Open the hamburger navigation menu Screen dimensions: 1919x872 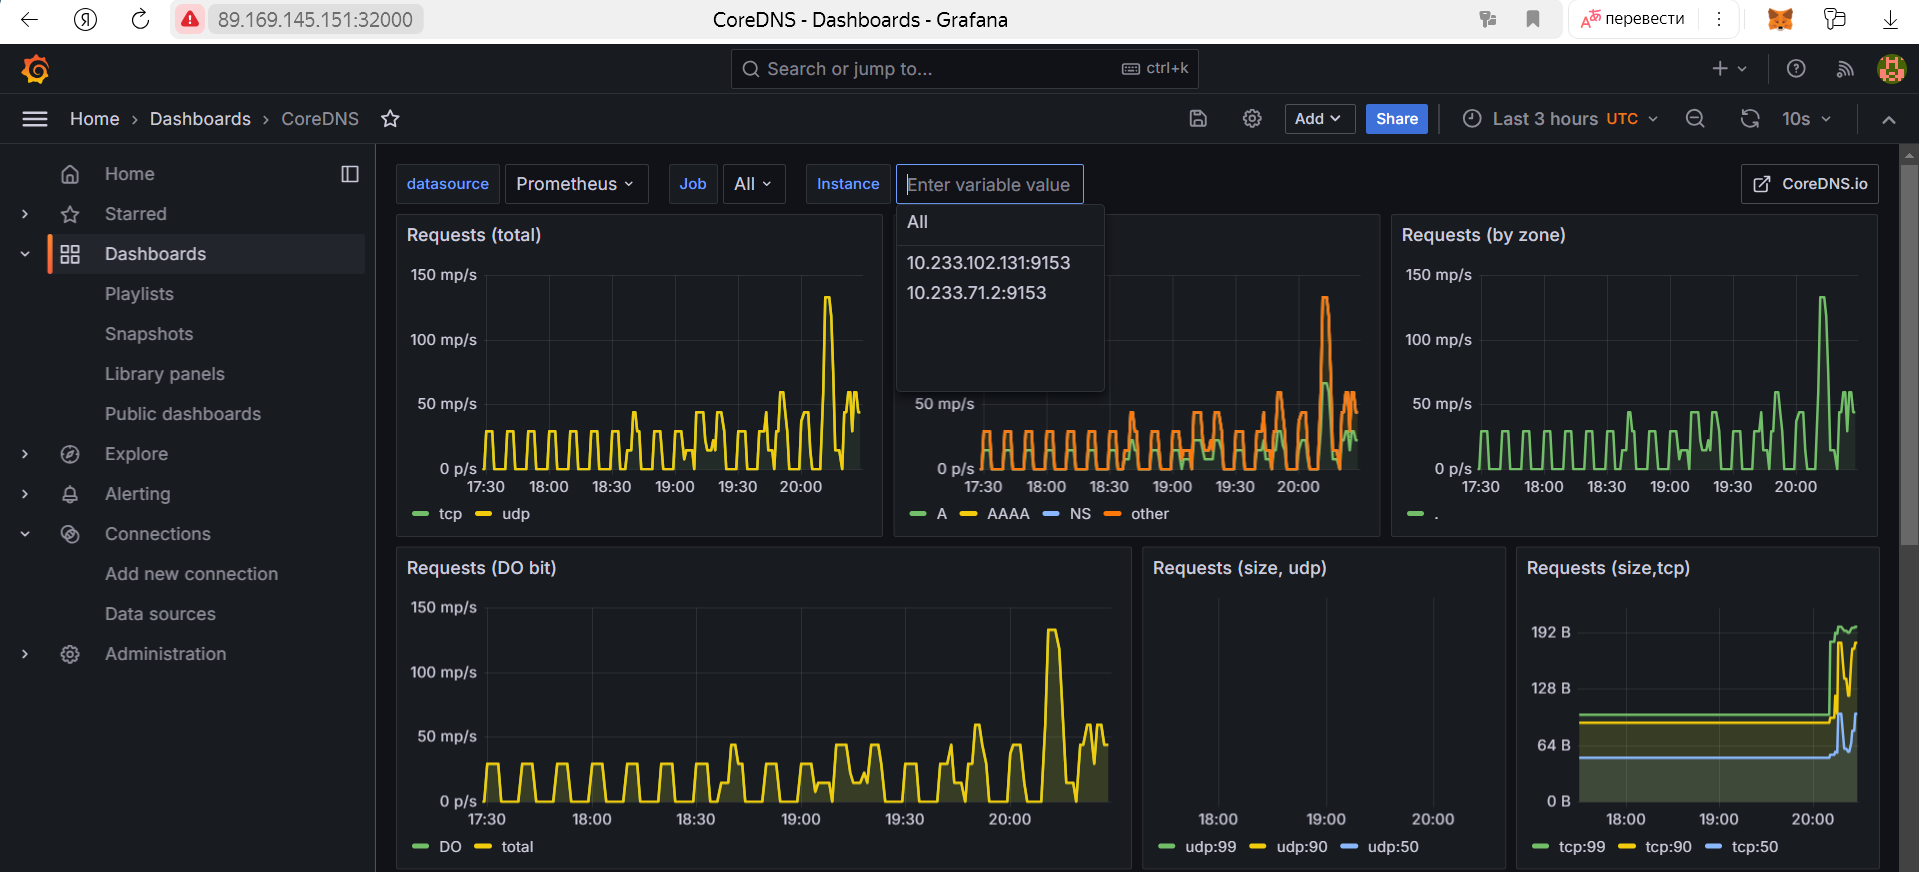coord(35,119)
